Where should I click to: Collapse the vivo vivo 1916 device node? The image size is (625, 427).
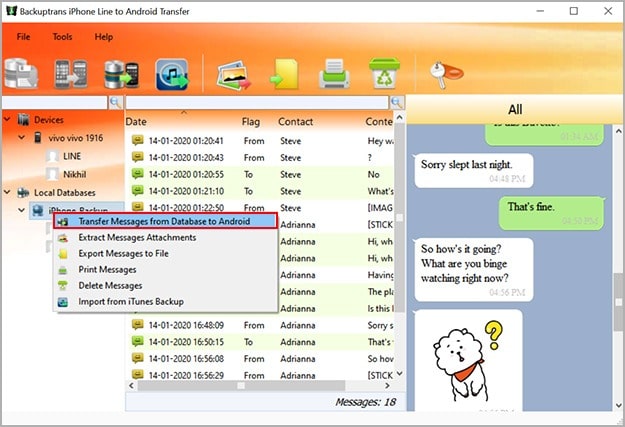24,138
